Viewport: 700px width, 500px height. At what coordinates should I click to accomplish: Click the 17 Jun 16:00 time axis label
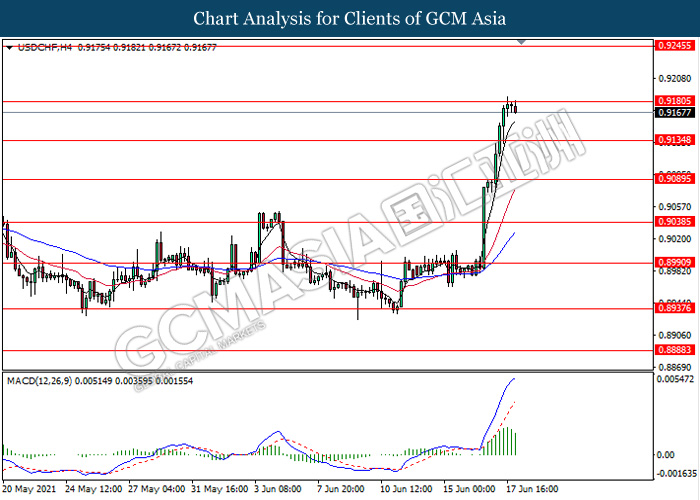tap(531, 489)
